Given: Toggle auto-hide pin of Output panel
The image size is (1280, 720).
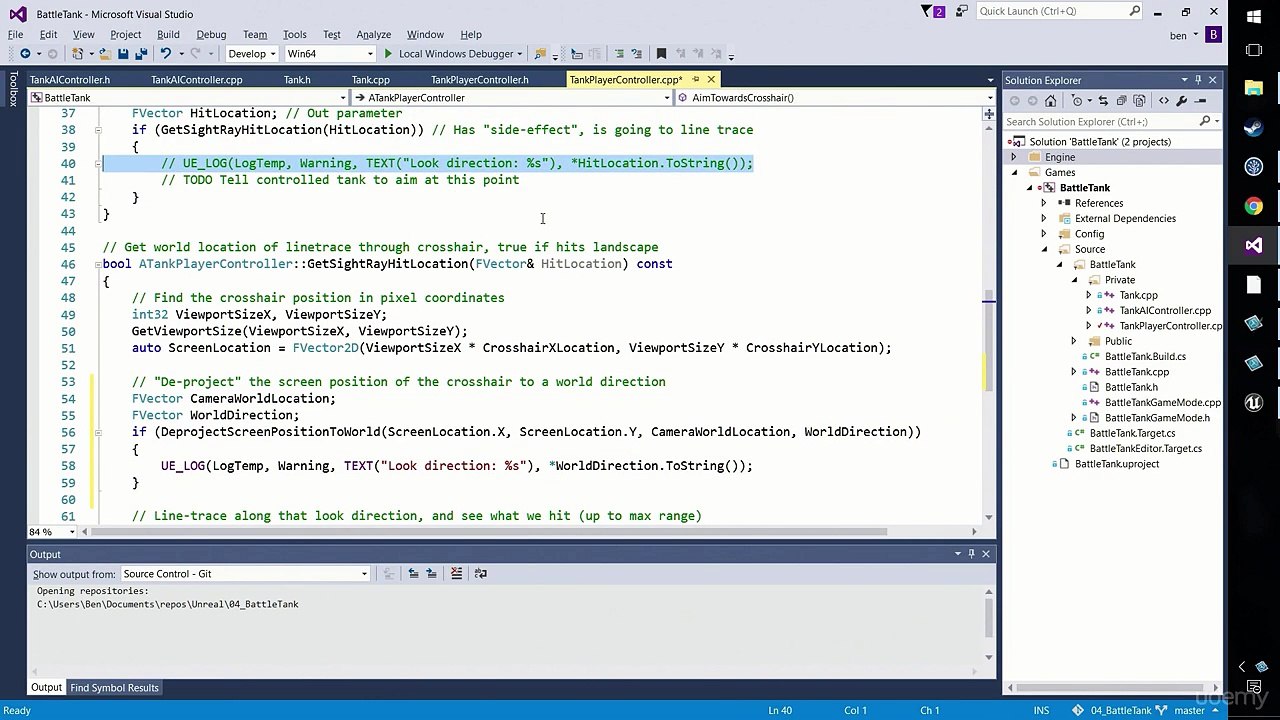Looking at the screenshot, I should coord(971,554).
